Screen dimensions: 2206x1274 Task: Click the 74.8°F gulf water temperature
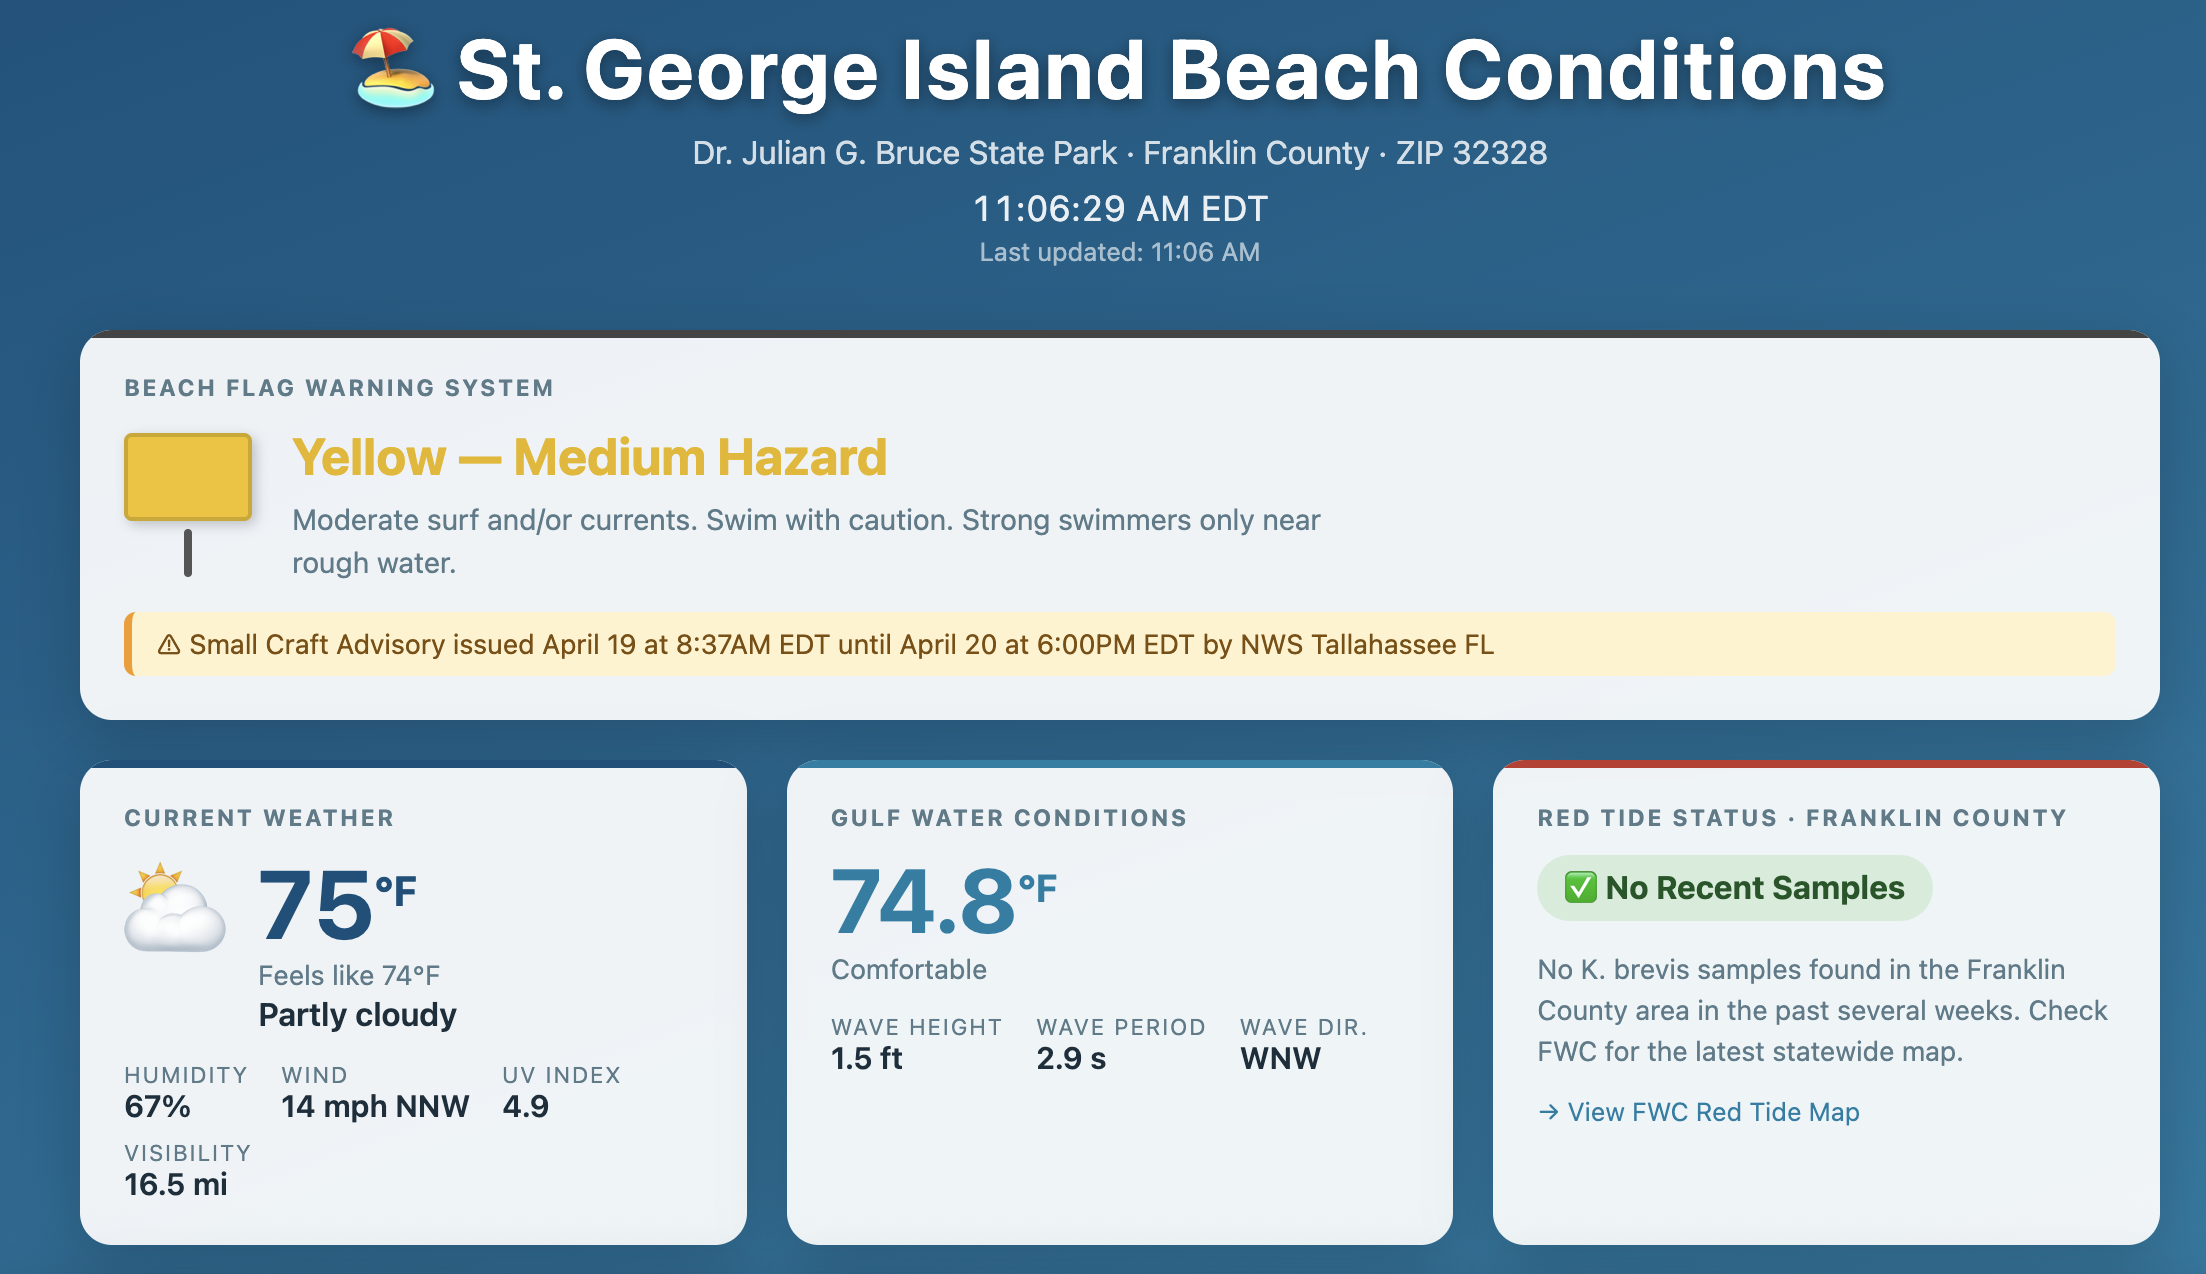point(943,902)
